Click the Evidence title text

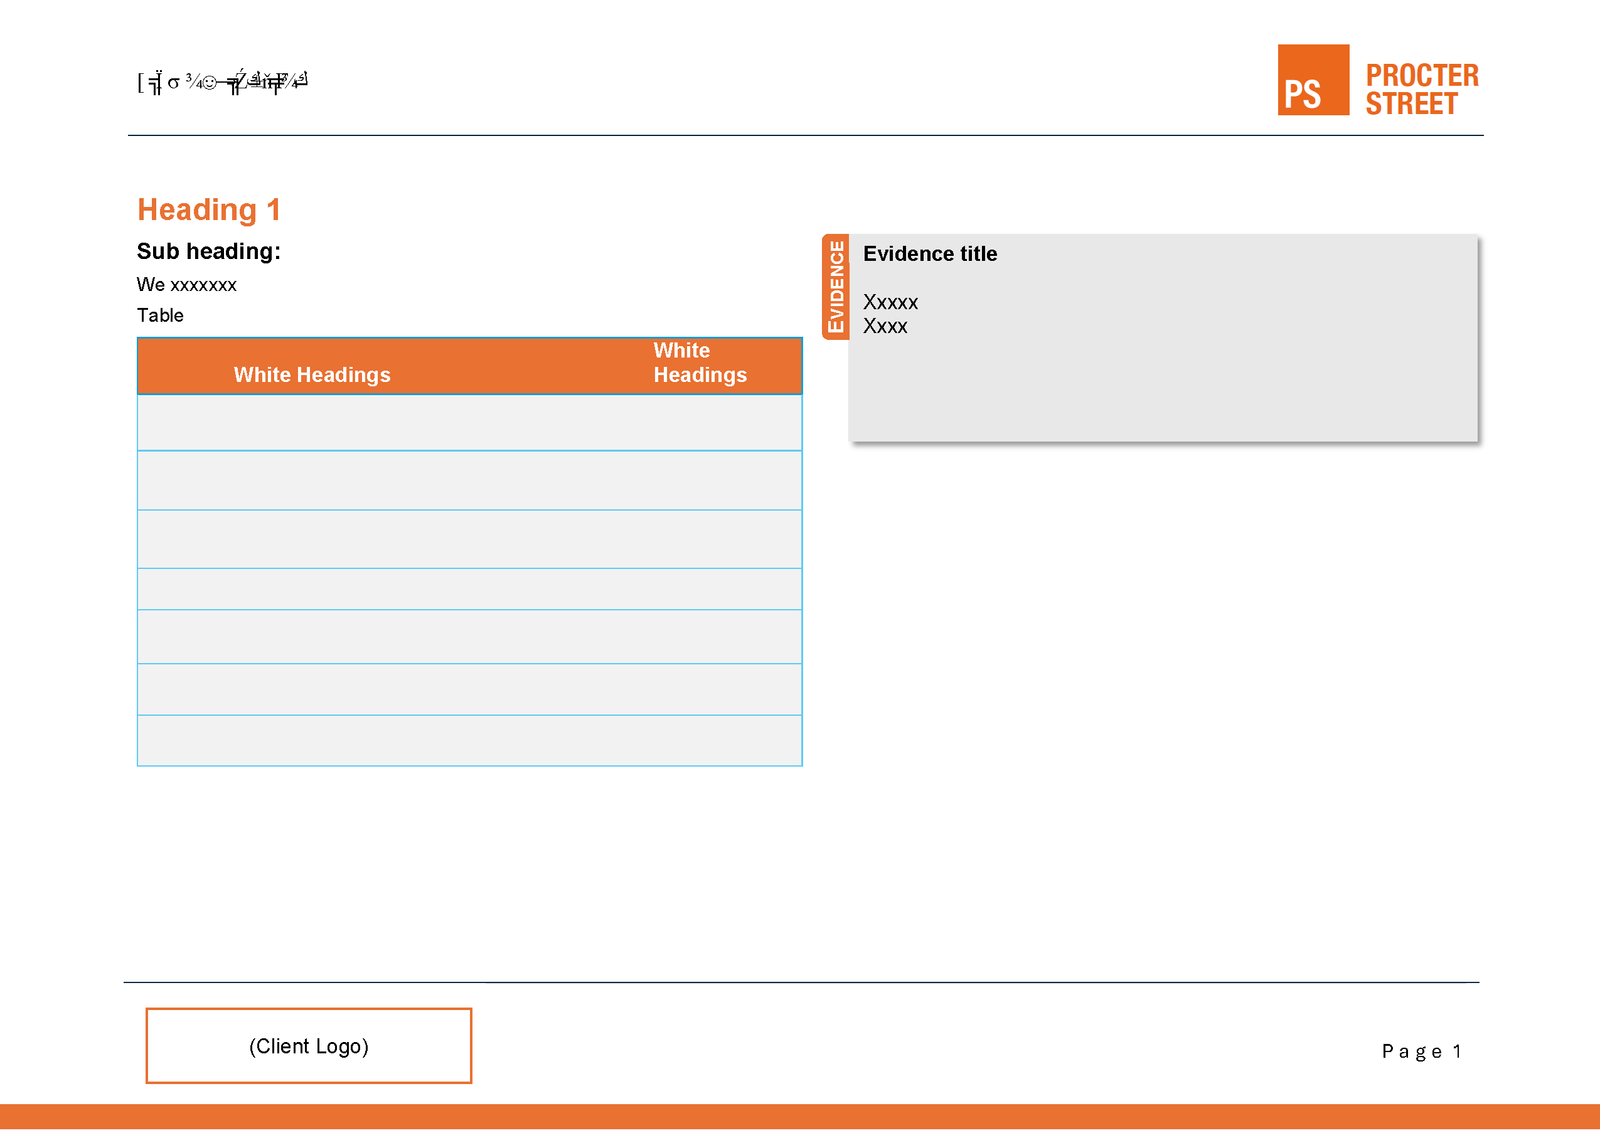pos(930,254)
